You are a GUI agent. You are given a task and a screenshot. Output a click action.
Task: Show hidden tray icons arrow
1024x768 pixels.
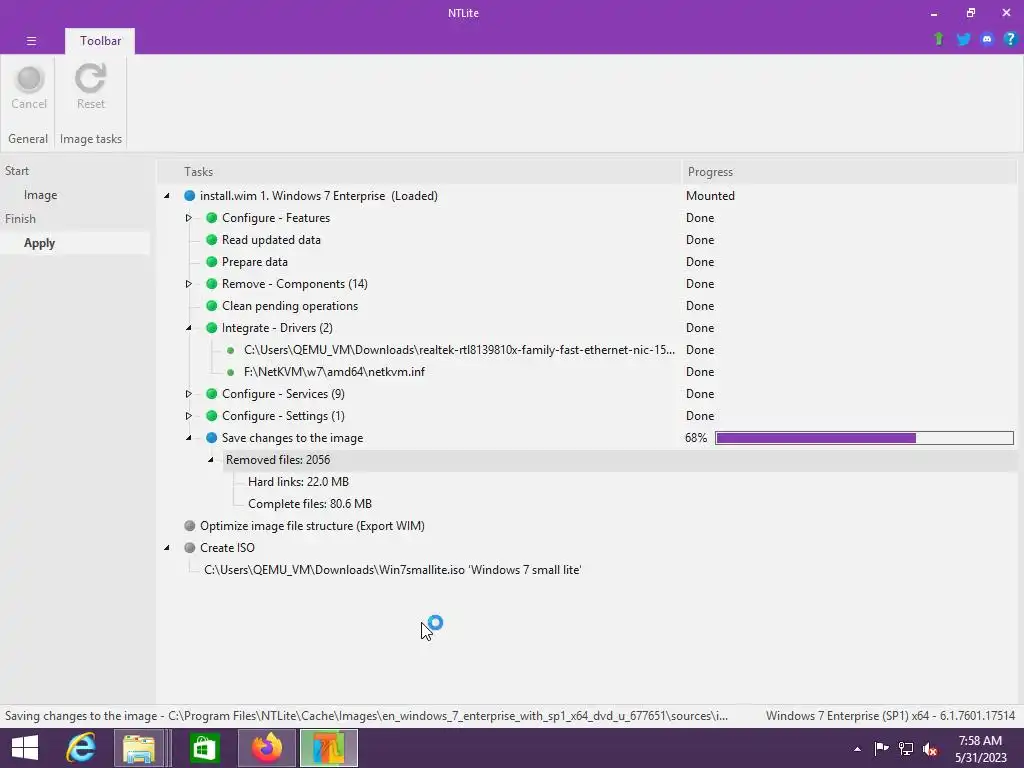click(x=857, y=749)
